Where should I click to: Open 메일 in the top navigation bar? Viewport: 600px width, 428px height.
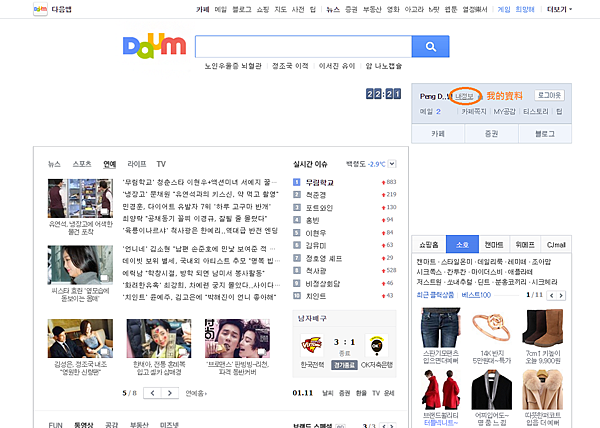click(x=221, y=9)
